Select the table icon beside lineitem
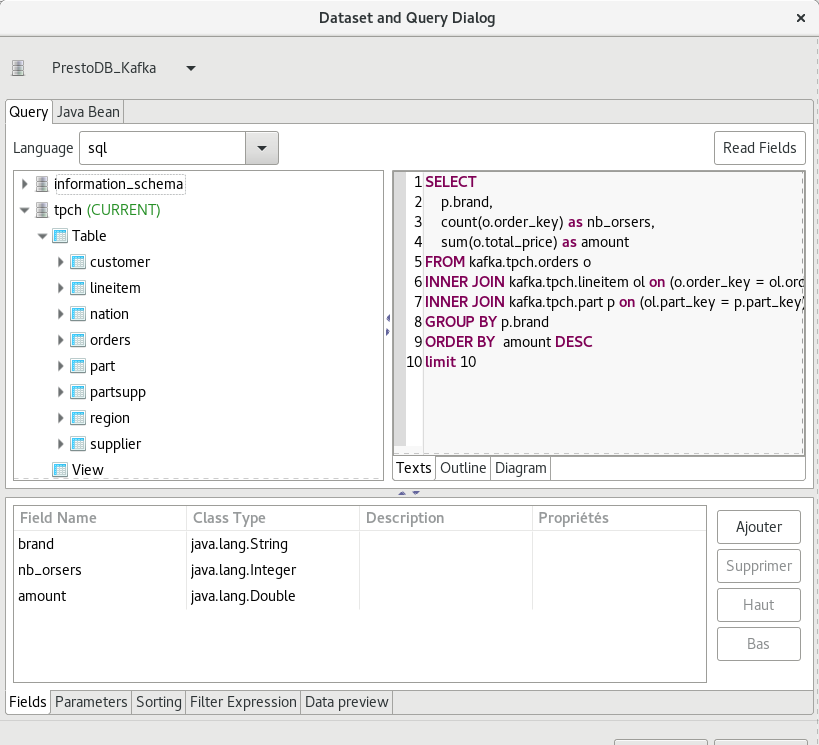Viewport: 819px width, 745px height. pos(77,288)
